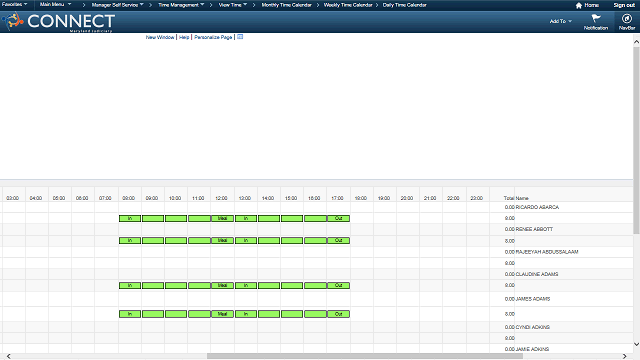The image size is (640, 360).
Task: Click the Out block under James Adams
Action: pyautogui.click(x=338, y=314)
